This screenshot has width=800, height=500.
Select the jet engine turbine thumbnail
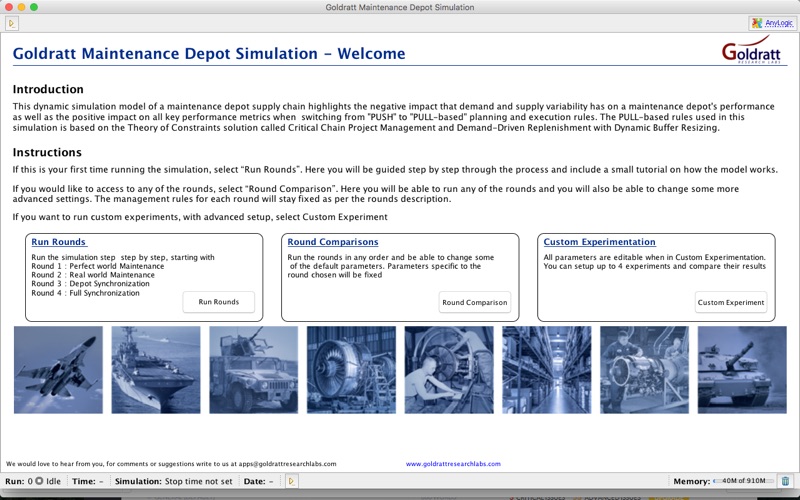click(x=351, y=370)
